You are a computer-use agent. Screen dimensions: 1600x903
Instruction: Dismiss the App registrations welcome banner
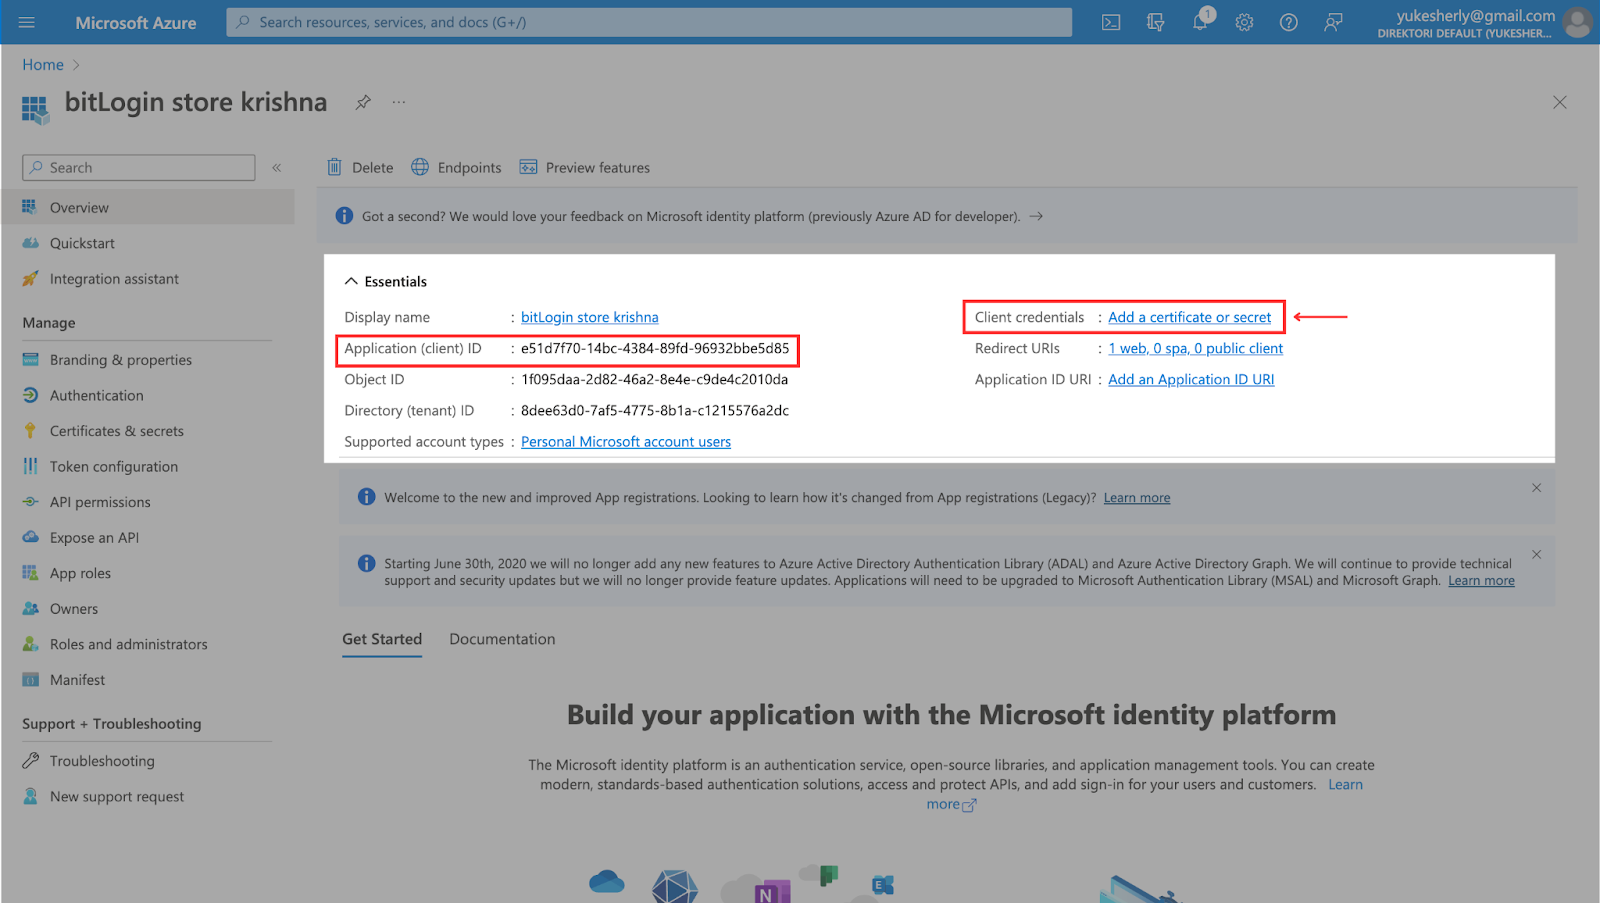coord(1537,488)
